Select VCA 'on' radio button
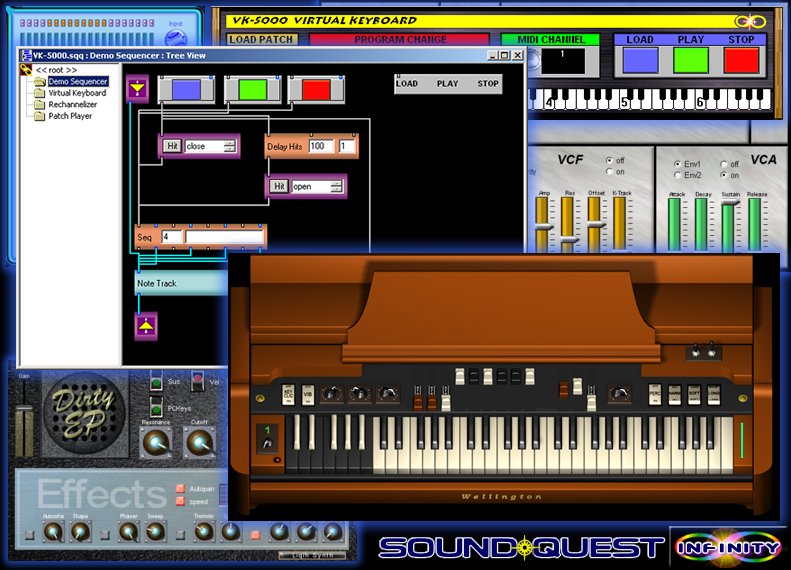 click(x=724, y=175)
